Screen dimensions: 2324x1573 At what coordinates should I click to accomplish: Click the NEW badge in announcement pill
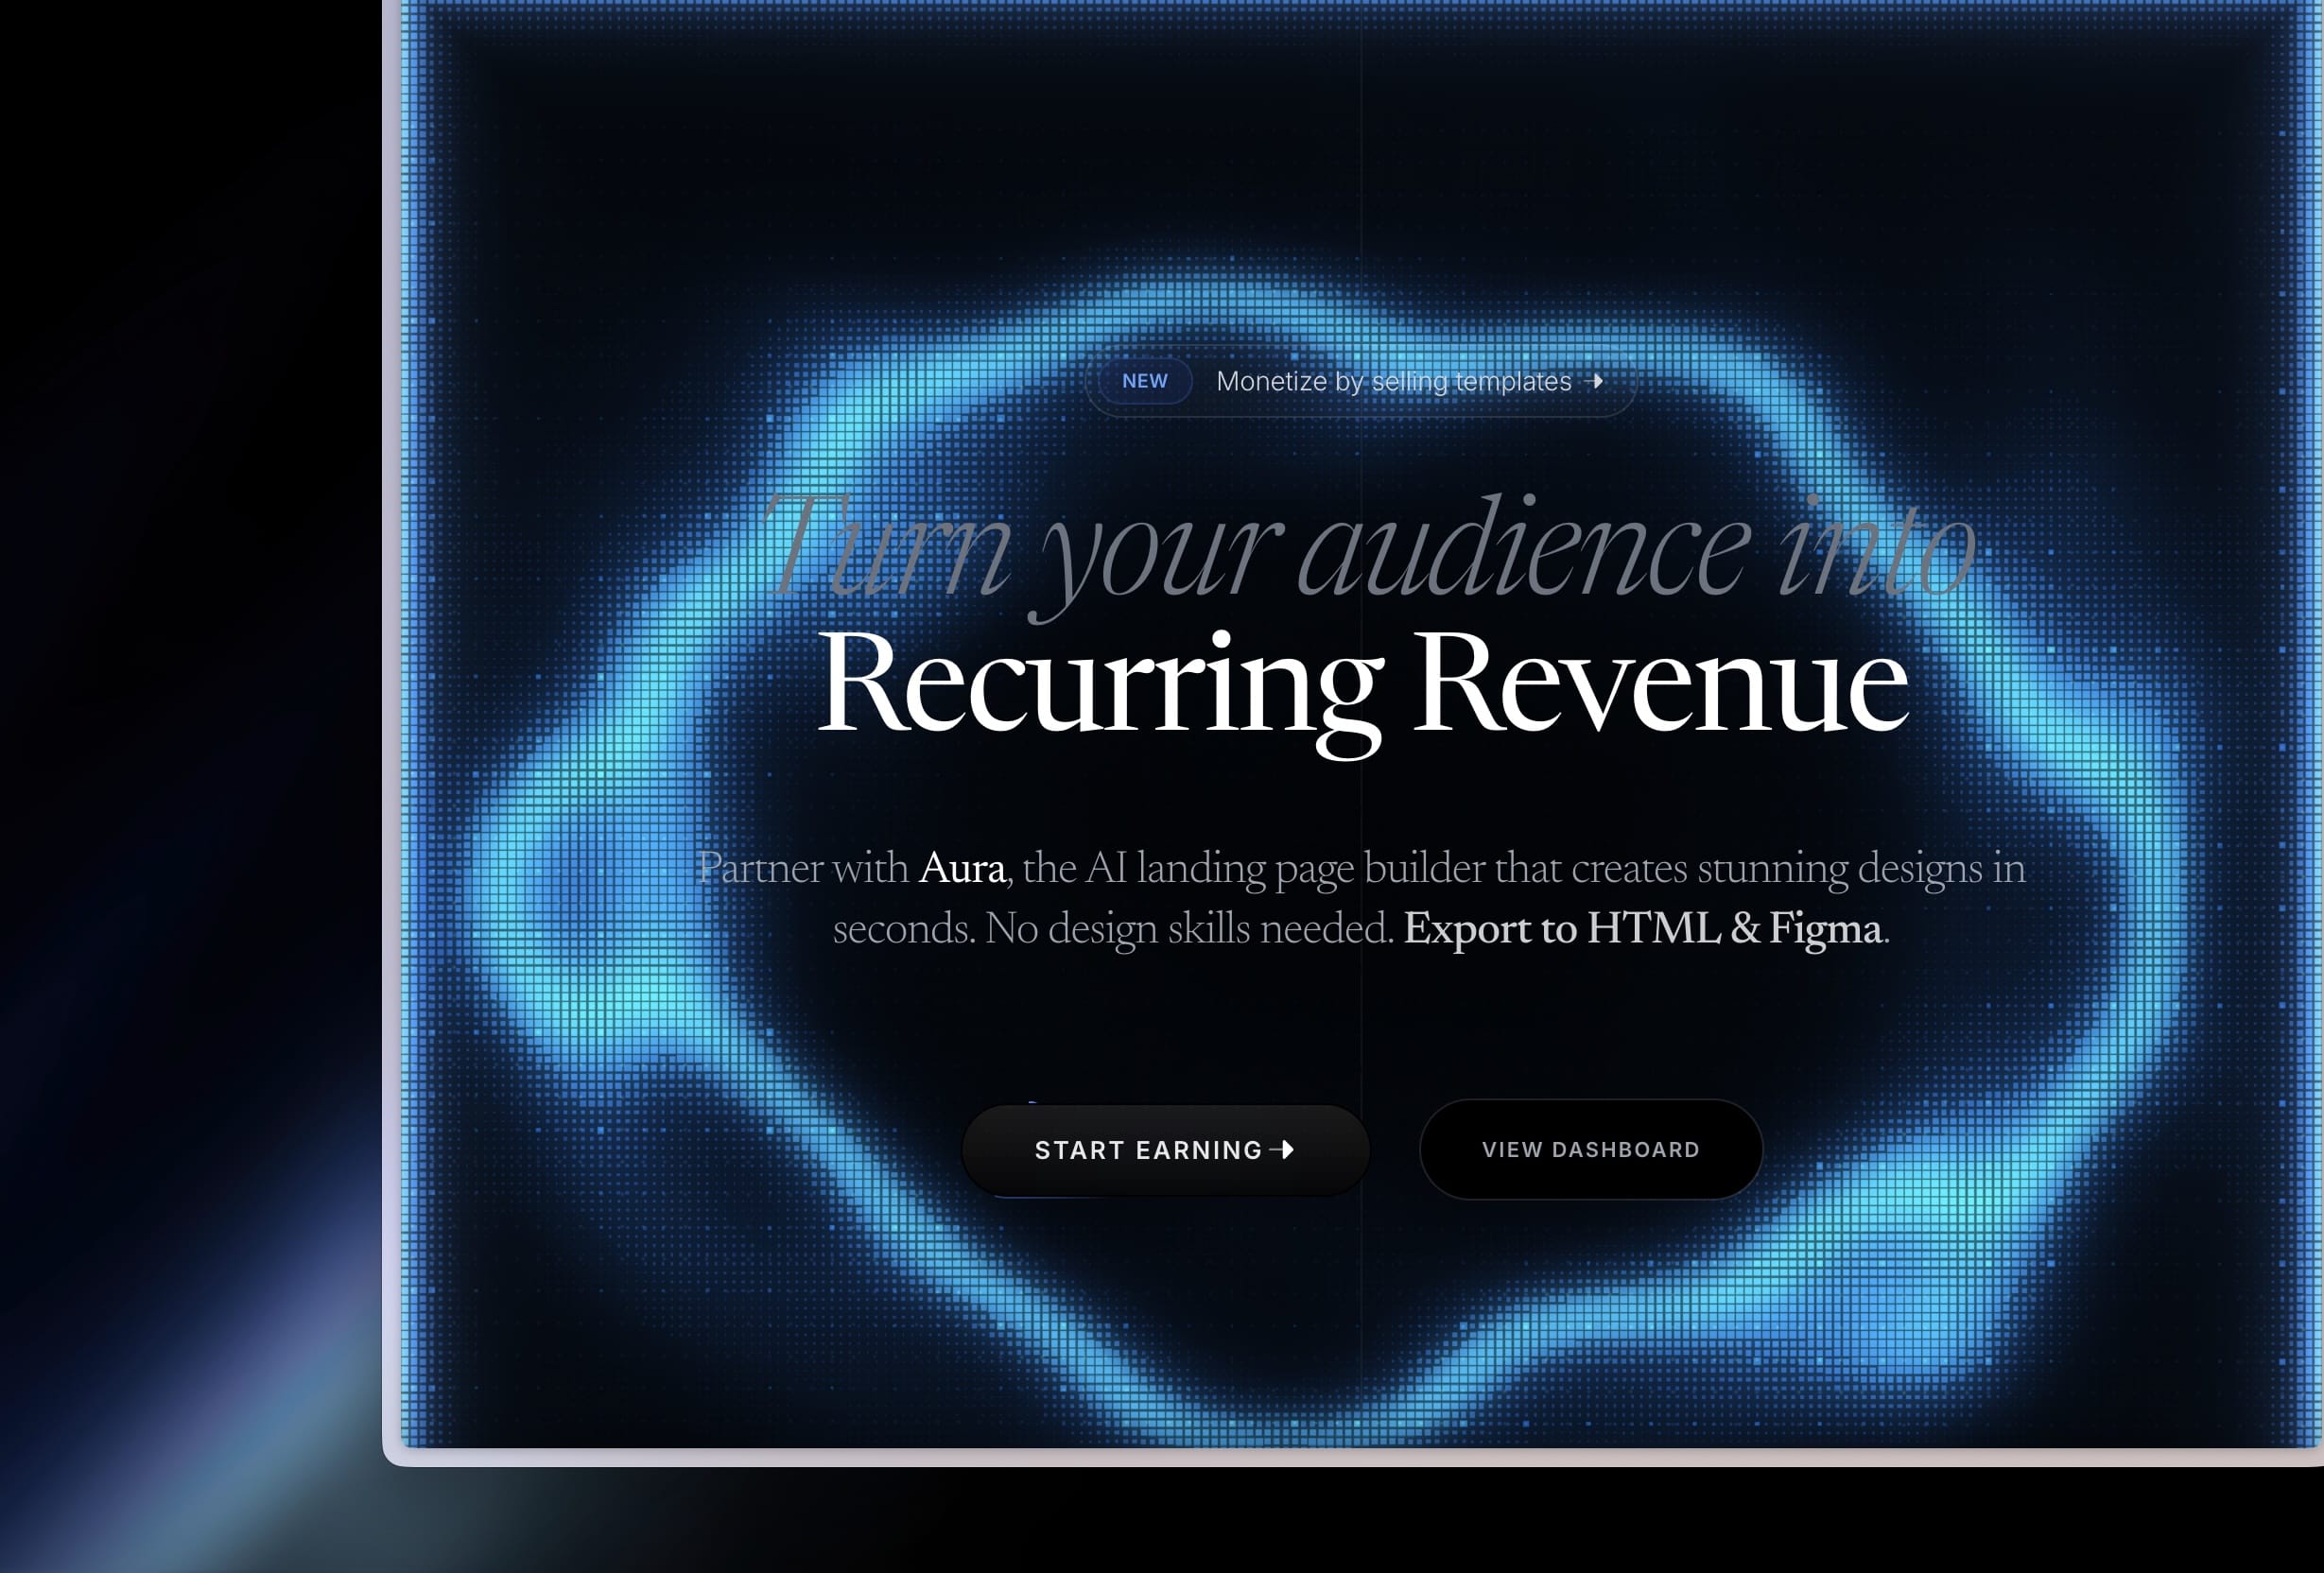(x=1144, y=381)
